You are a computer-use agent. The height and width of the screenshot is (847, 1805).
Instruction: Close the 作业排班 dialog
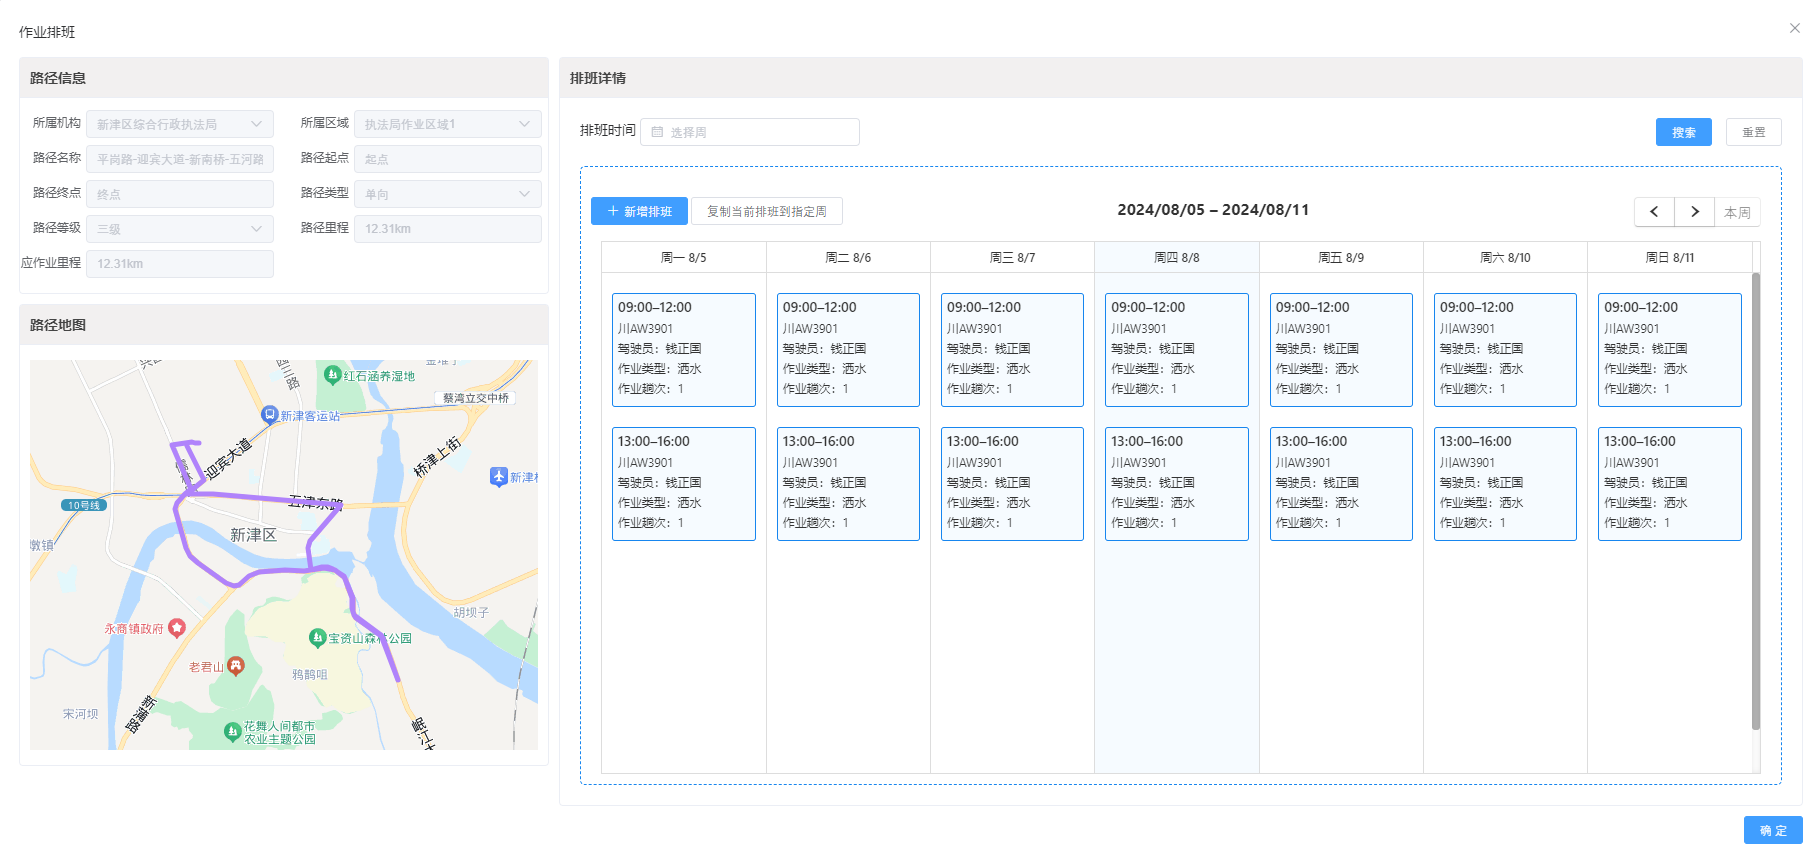point(1794,28)
